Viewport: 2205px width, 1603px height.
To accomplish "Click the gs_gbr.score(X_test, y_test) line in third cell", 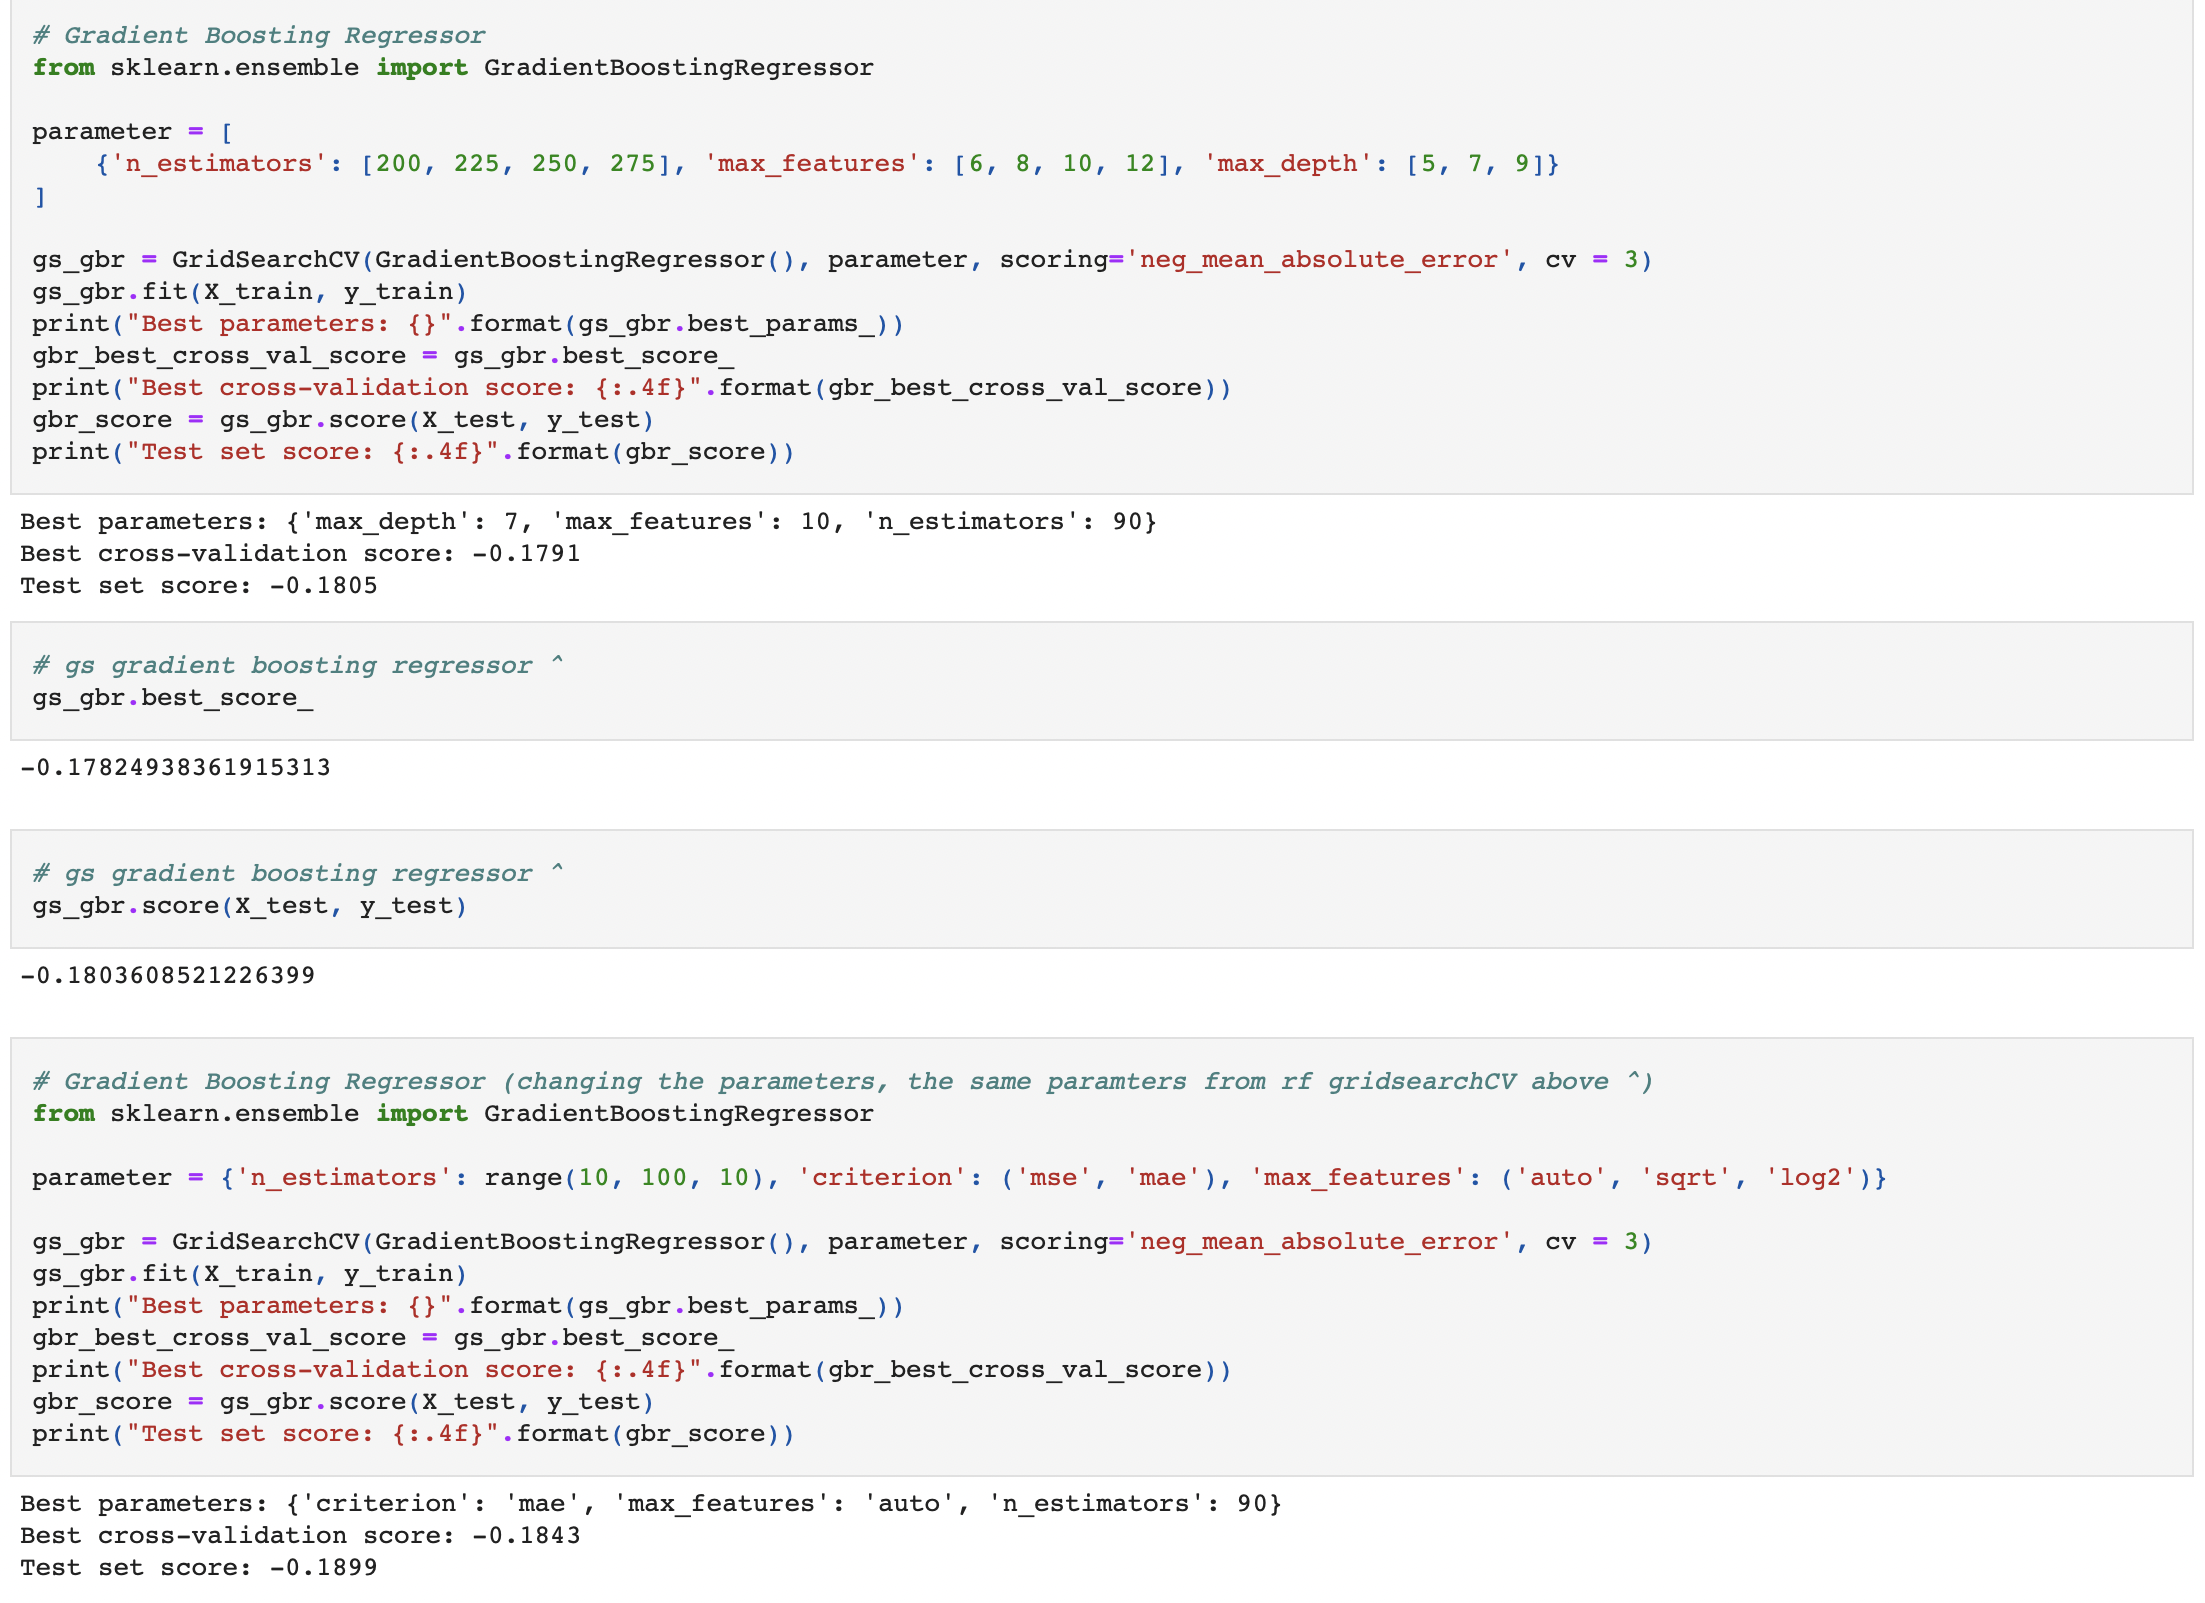I will [x=250, y=905].
